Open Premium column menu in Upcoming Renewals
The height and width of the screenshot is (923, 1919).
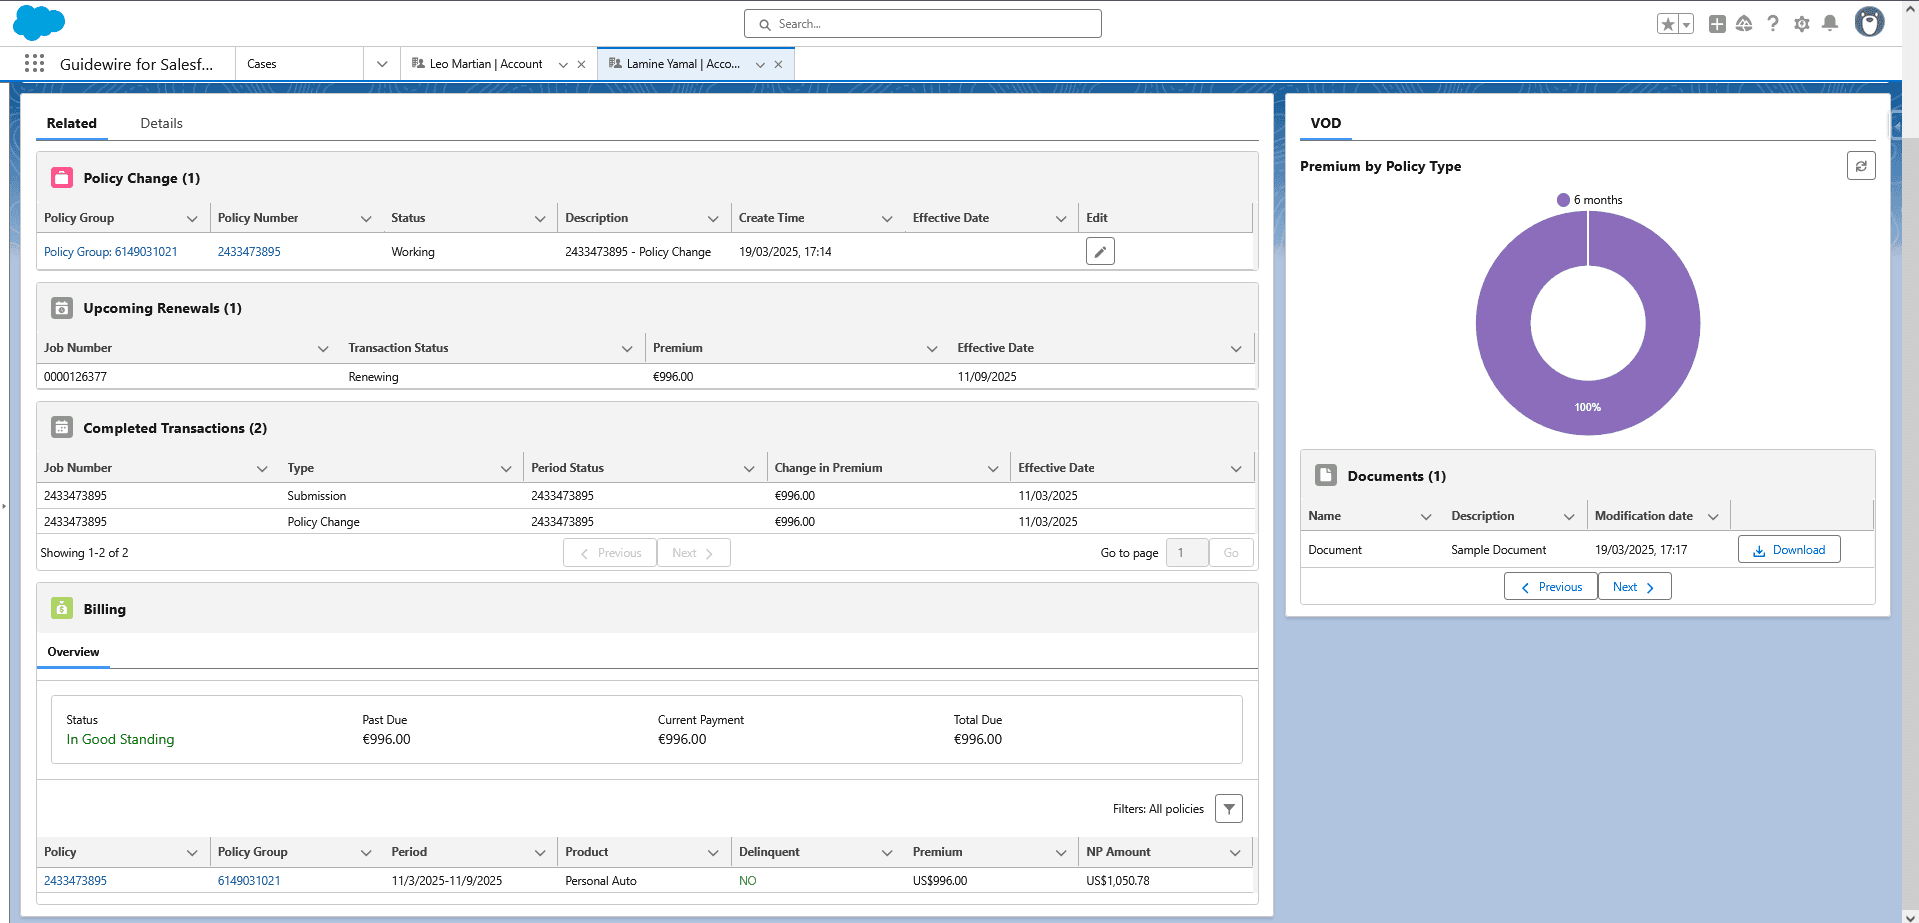[x=932, y=348]
